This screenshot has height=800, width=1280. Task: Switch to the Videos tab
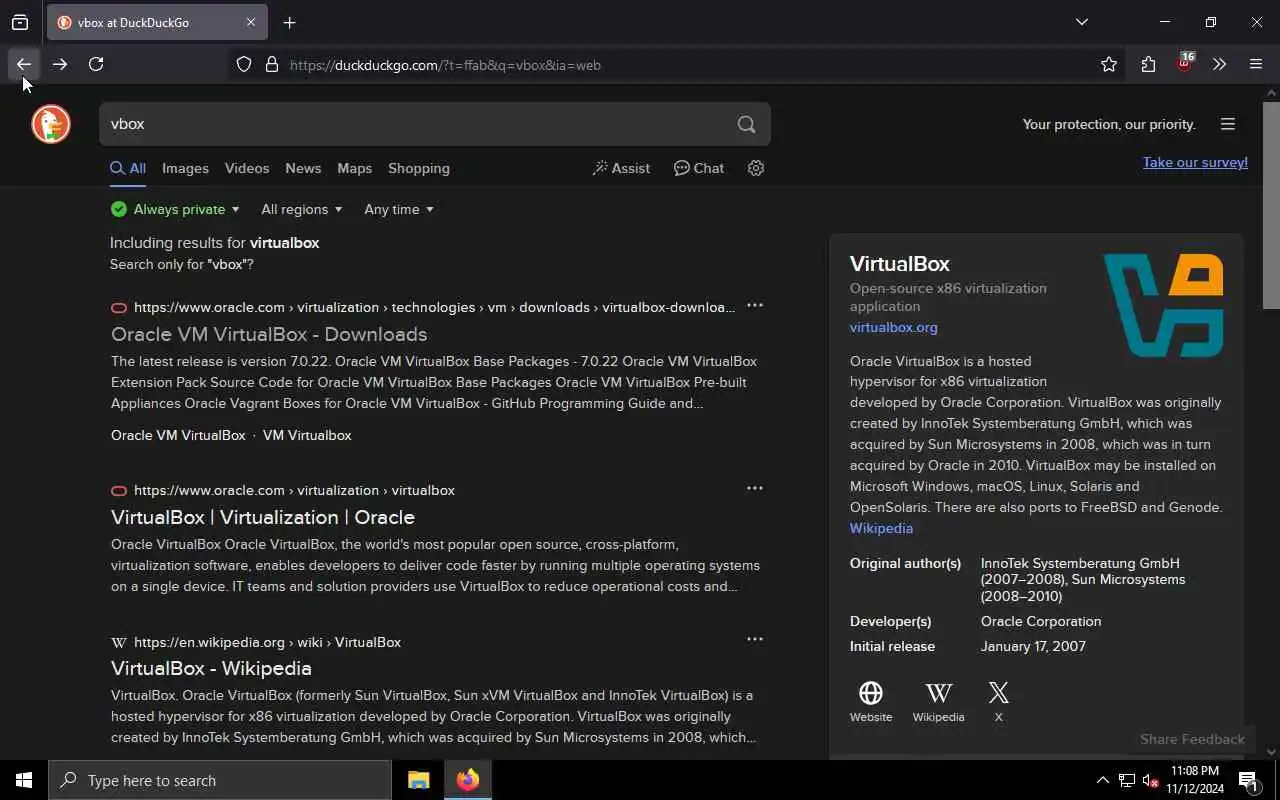coord(247,168)
